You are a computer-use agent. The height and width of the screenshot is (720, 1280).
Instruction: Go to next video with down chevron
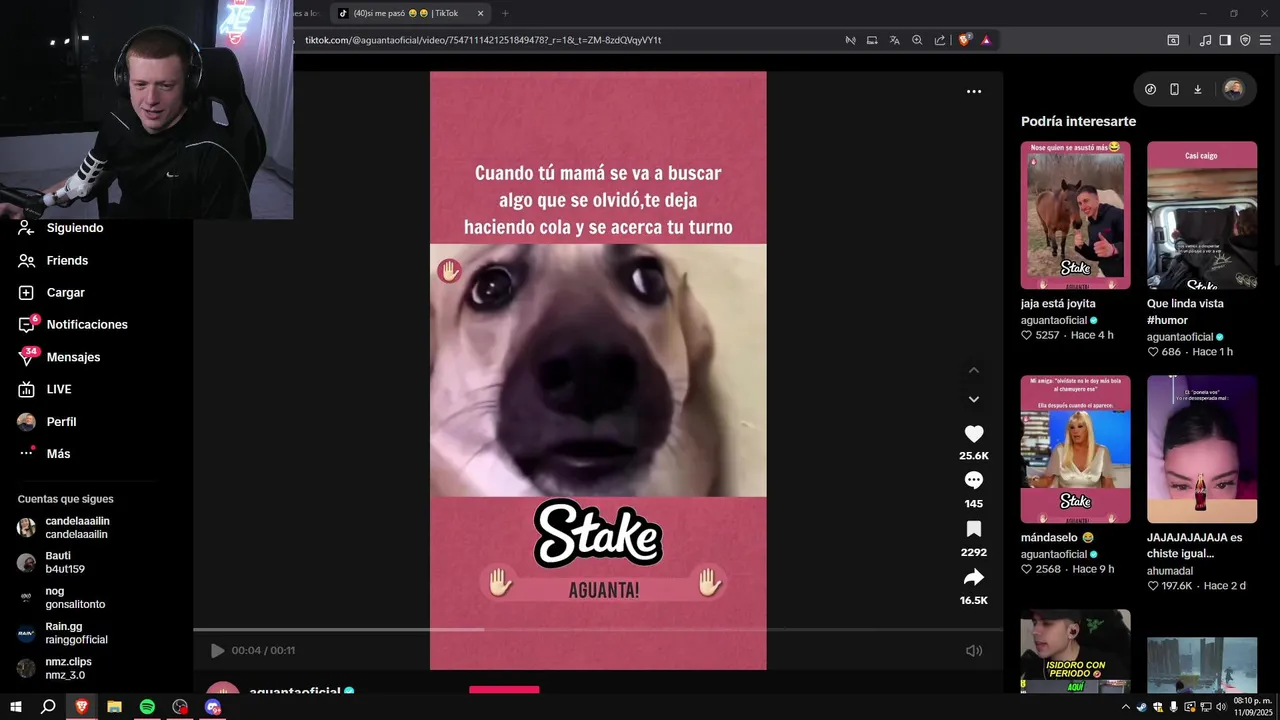click(x=973, y=399)
